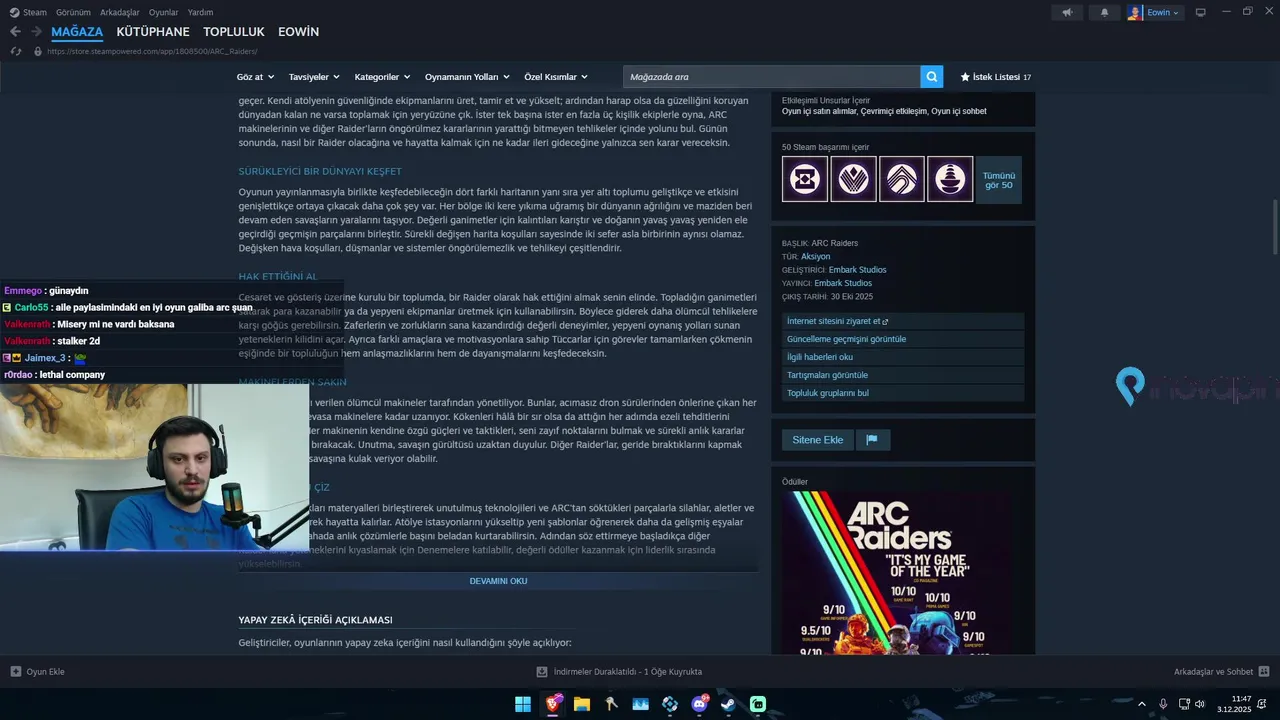Open the Arkadaşlar menu
Screen dimensions: 1280x720
[x=120, y=12]
